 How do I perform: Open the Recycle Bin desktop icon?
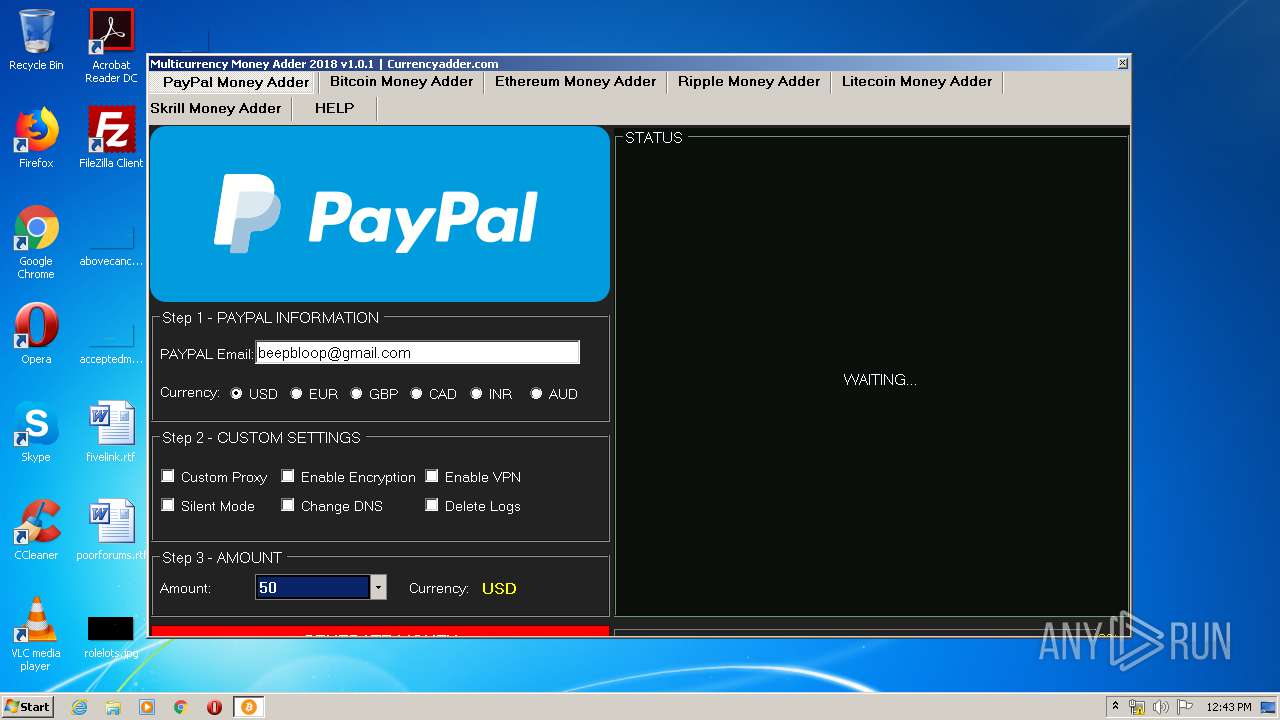[x=36, y=40]
